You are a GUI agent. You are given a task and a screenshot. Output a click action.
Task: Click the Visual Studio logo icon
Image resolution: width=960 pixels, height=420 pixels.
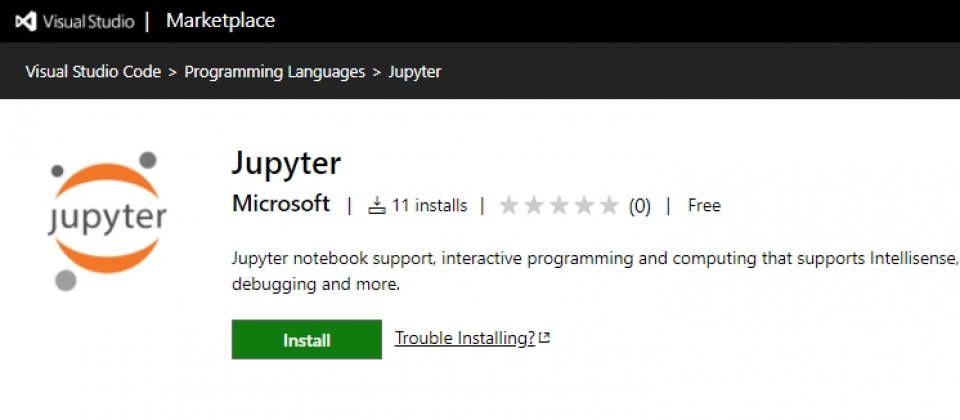[26, 21]
